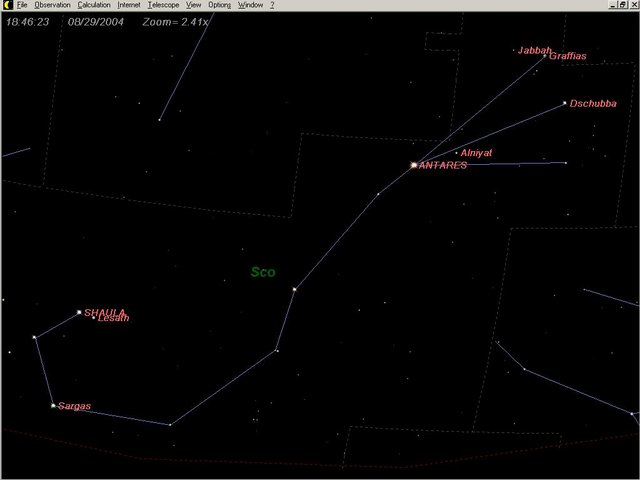Open the Internet menu
This screenshot has height=480, width=640.
click(129, 5)
